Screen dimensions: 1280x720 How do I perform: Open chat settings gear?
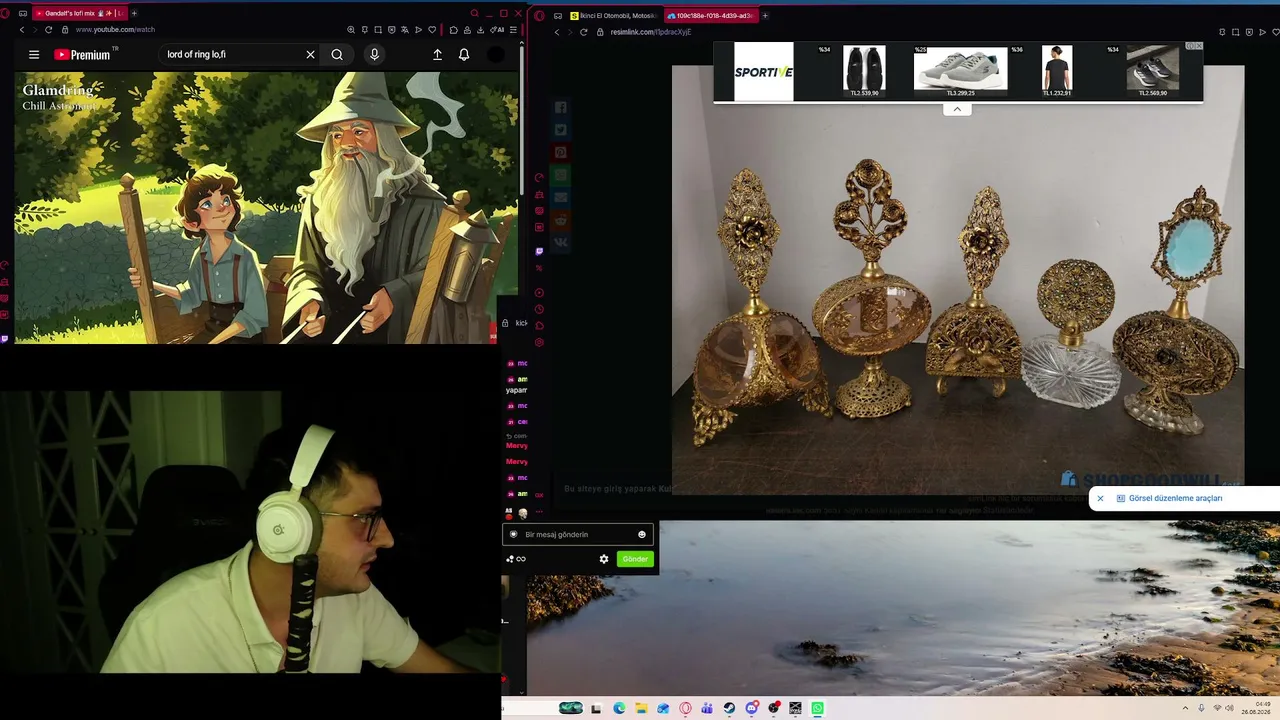tap(604, 559)
